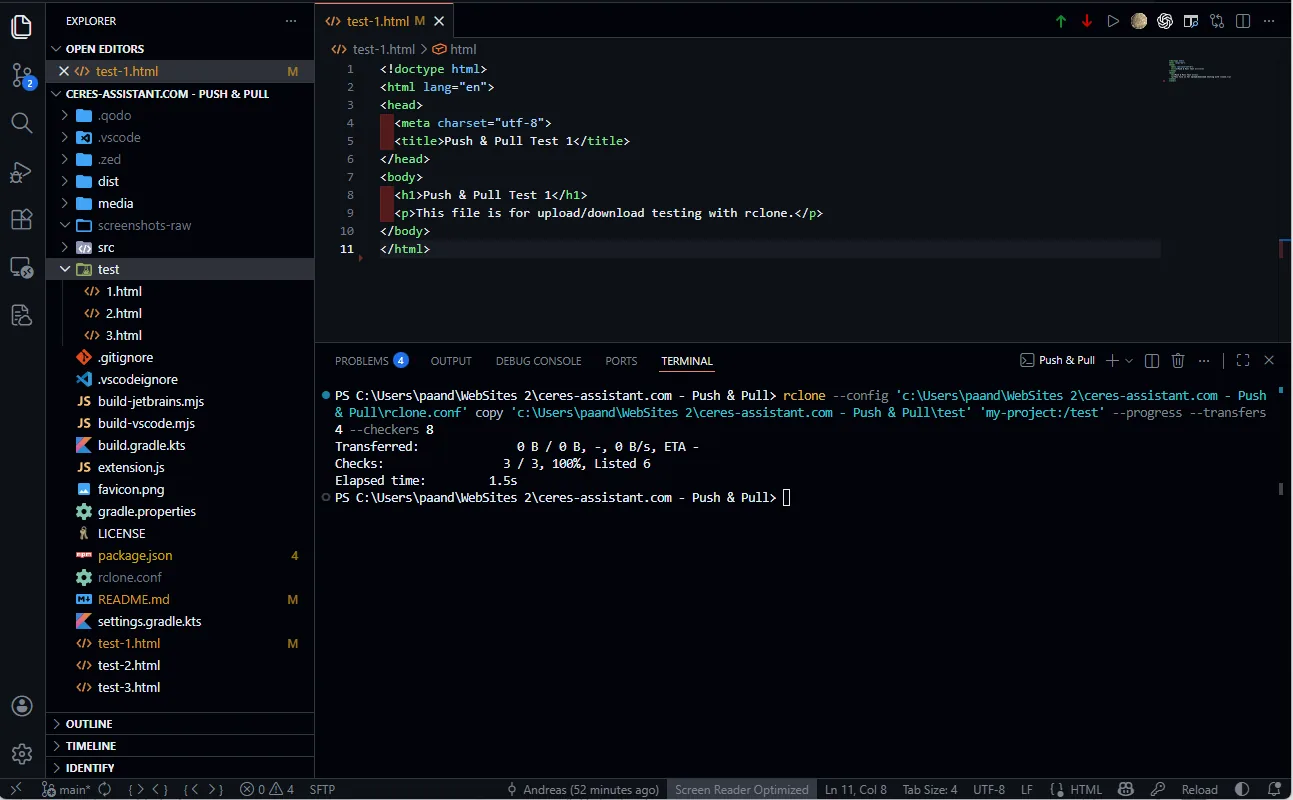Open the Run and Debug view
This screenshot has height=800, width=1293.
pos(22,171)
